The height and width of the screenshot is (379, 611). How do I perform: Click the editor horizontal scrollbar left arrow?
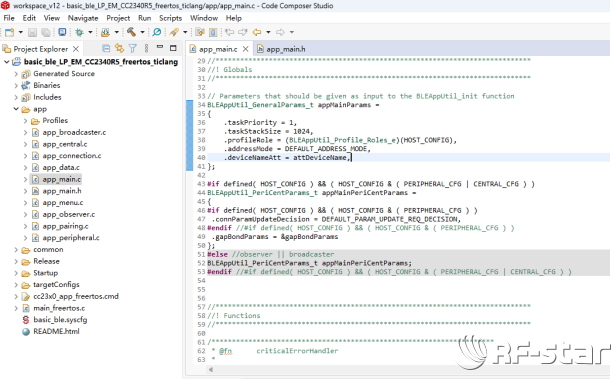coord(211,369)
